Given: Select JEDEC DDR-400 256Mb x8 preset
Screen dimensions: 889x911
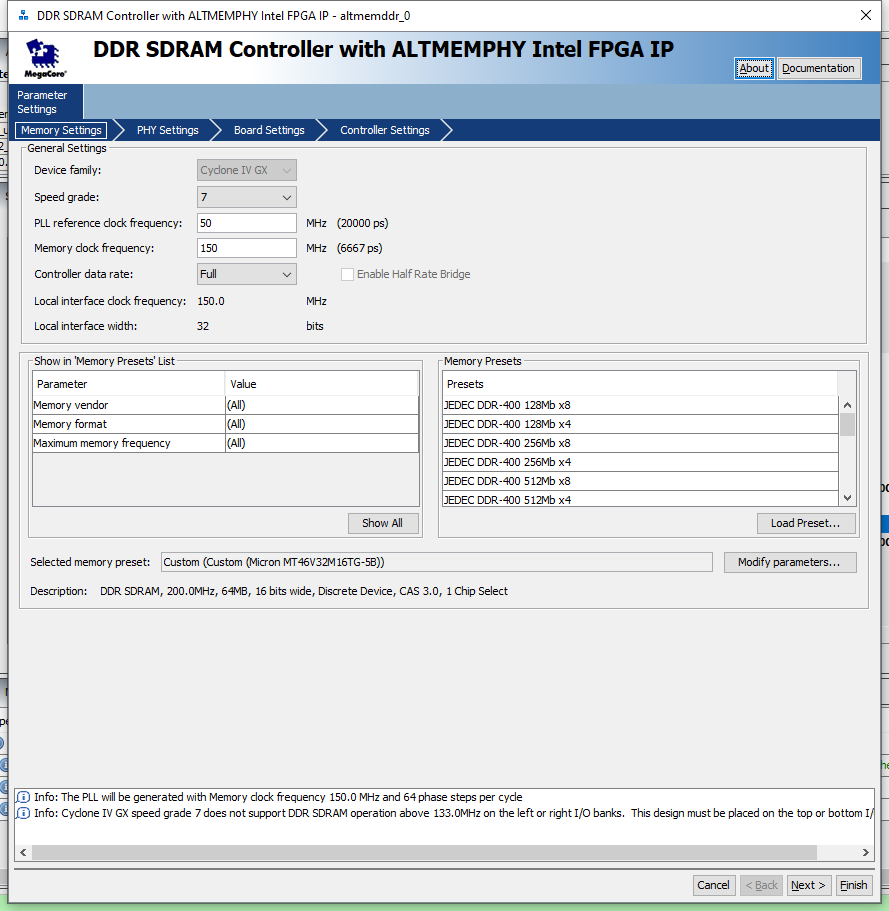Looking at the screenshot, I should [640, 443].
